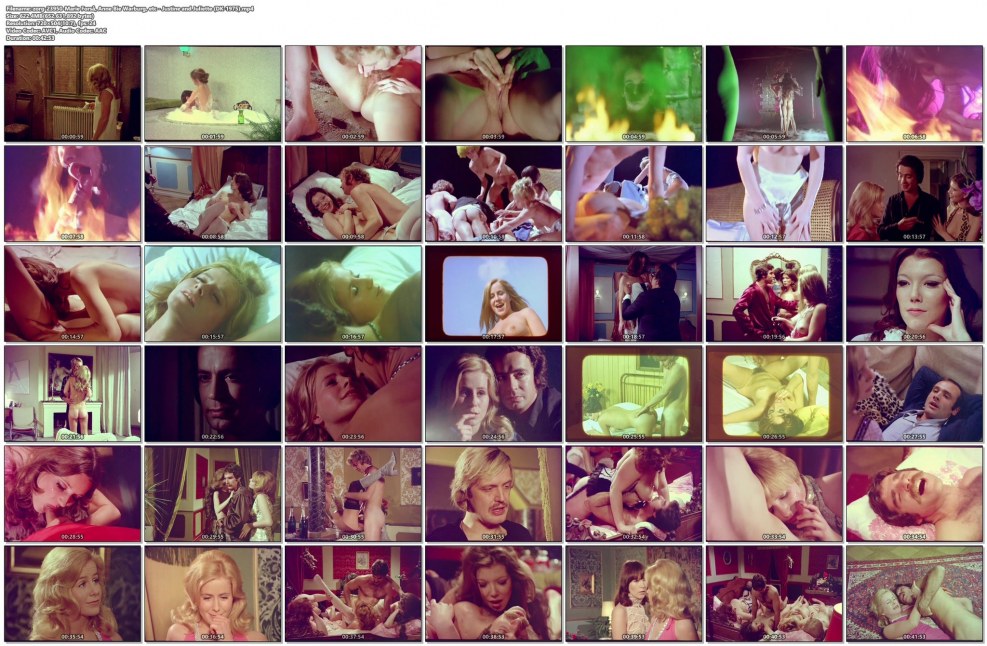Open the first thumbnail stamped 00:00:59
This screenshot has height=646, width=987.
point(72,93)
